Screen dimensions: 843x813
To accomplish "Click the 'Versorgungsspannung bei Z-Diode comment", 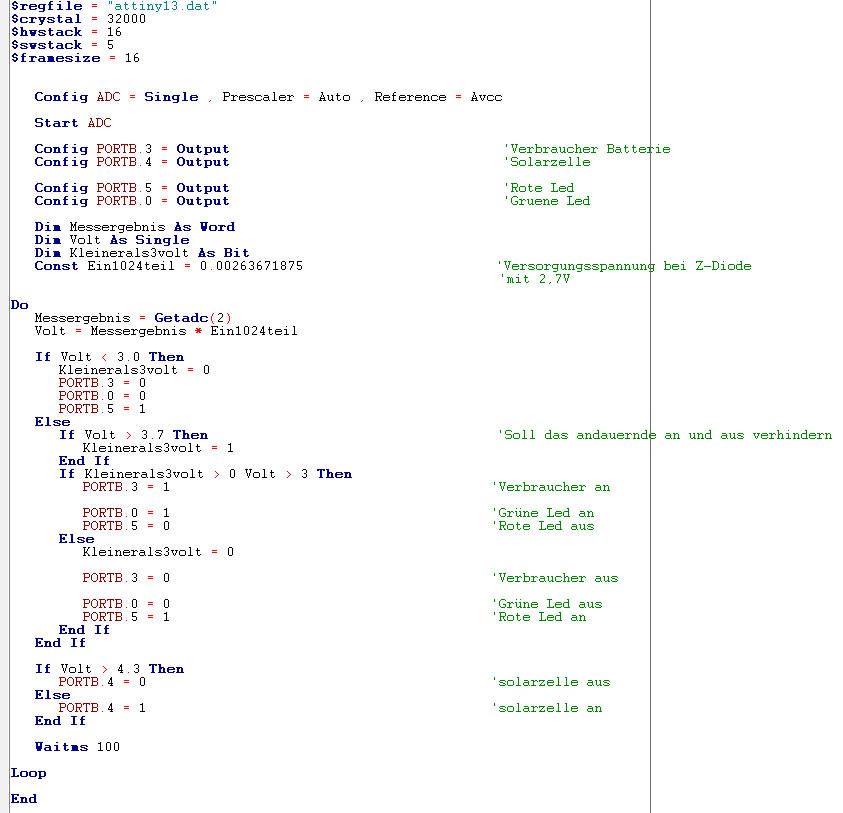I will point(625,266).
